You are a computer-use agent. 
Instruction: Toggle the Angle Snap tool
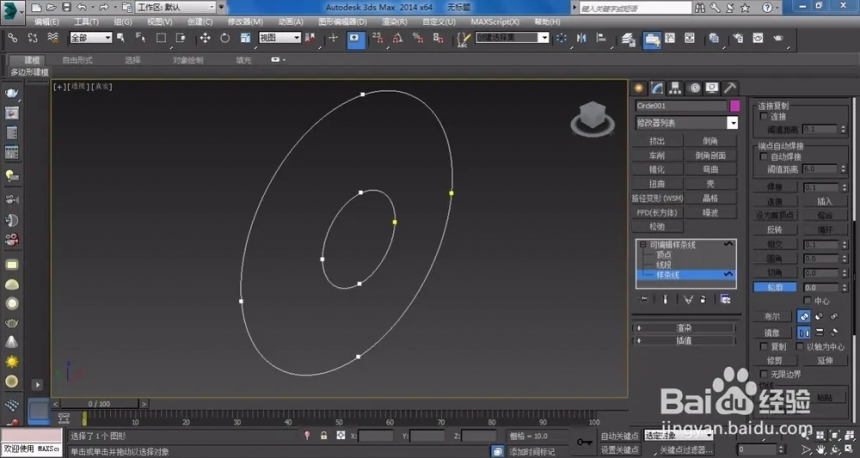coord(398,38)
